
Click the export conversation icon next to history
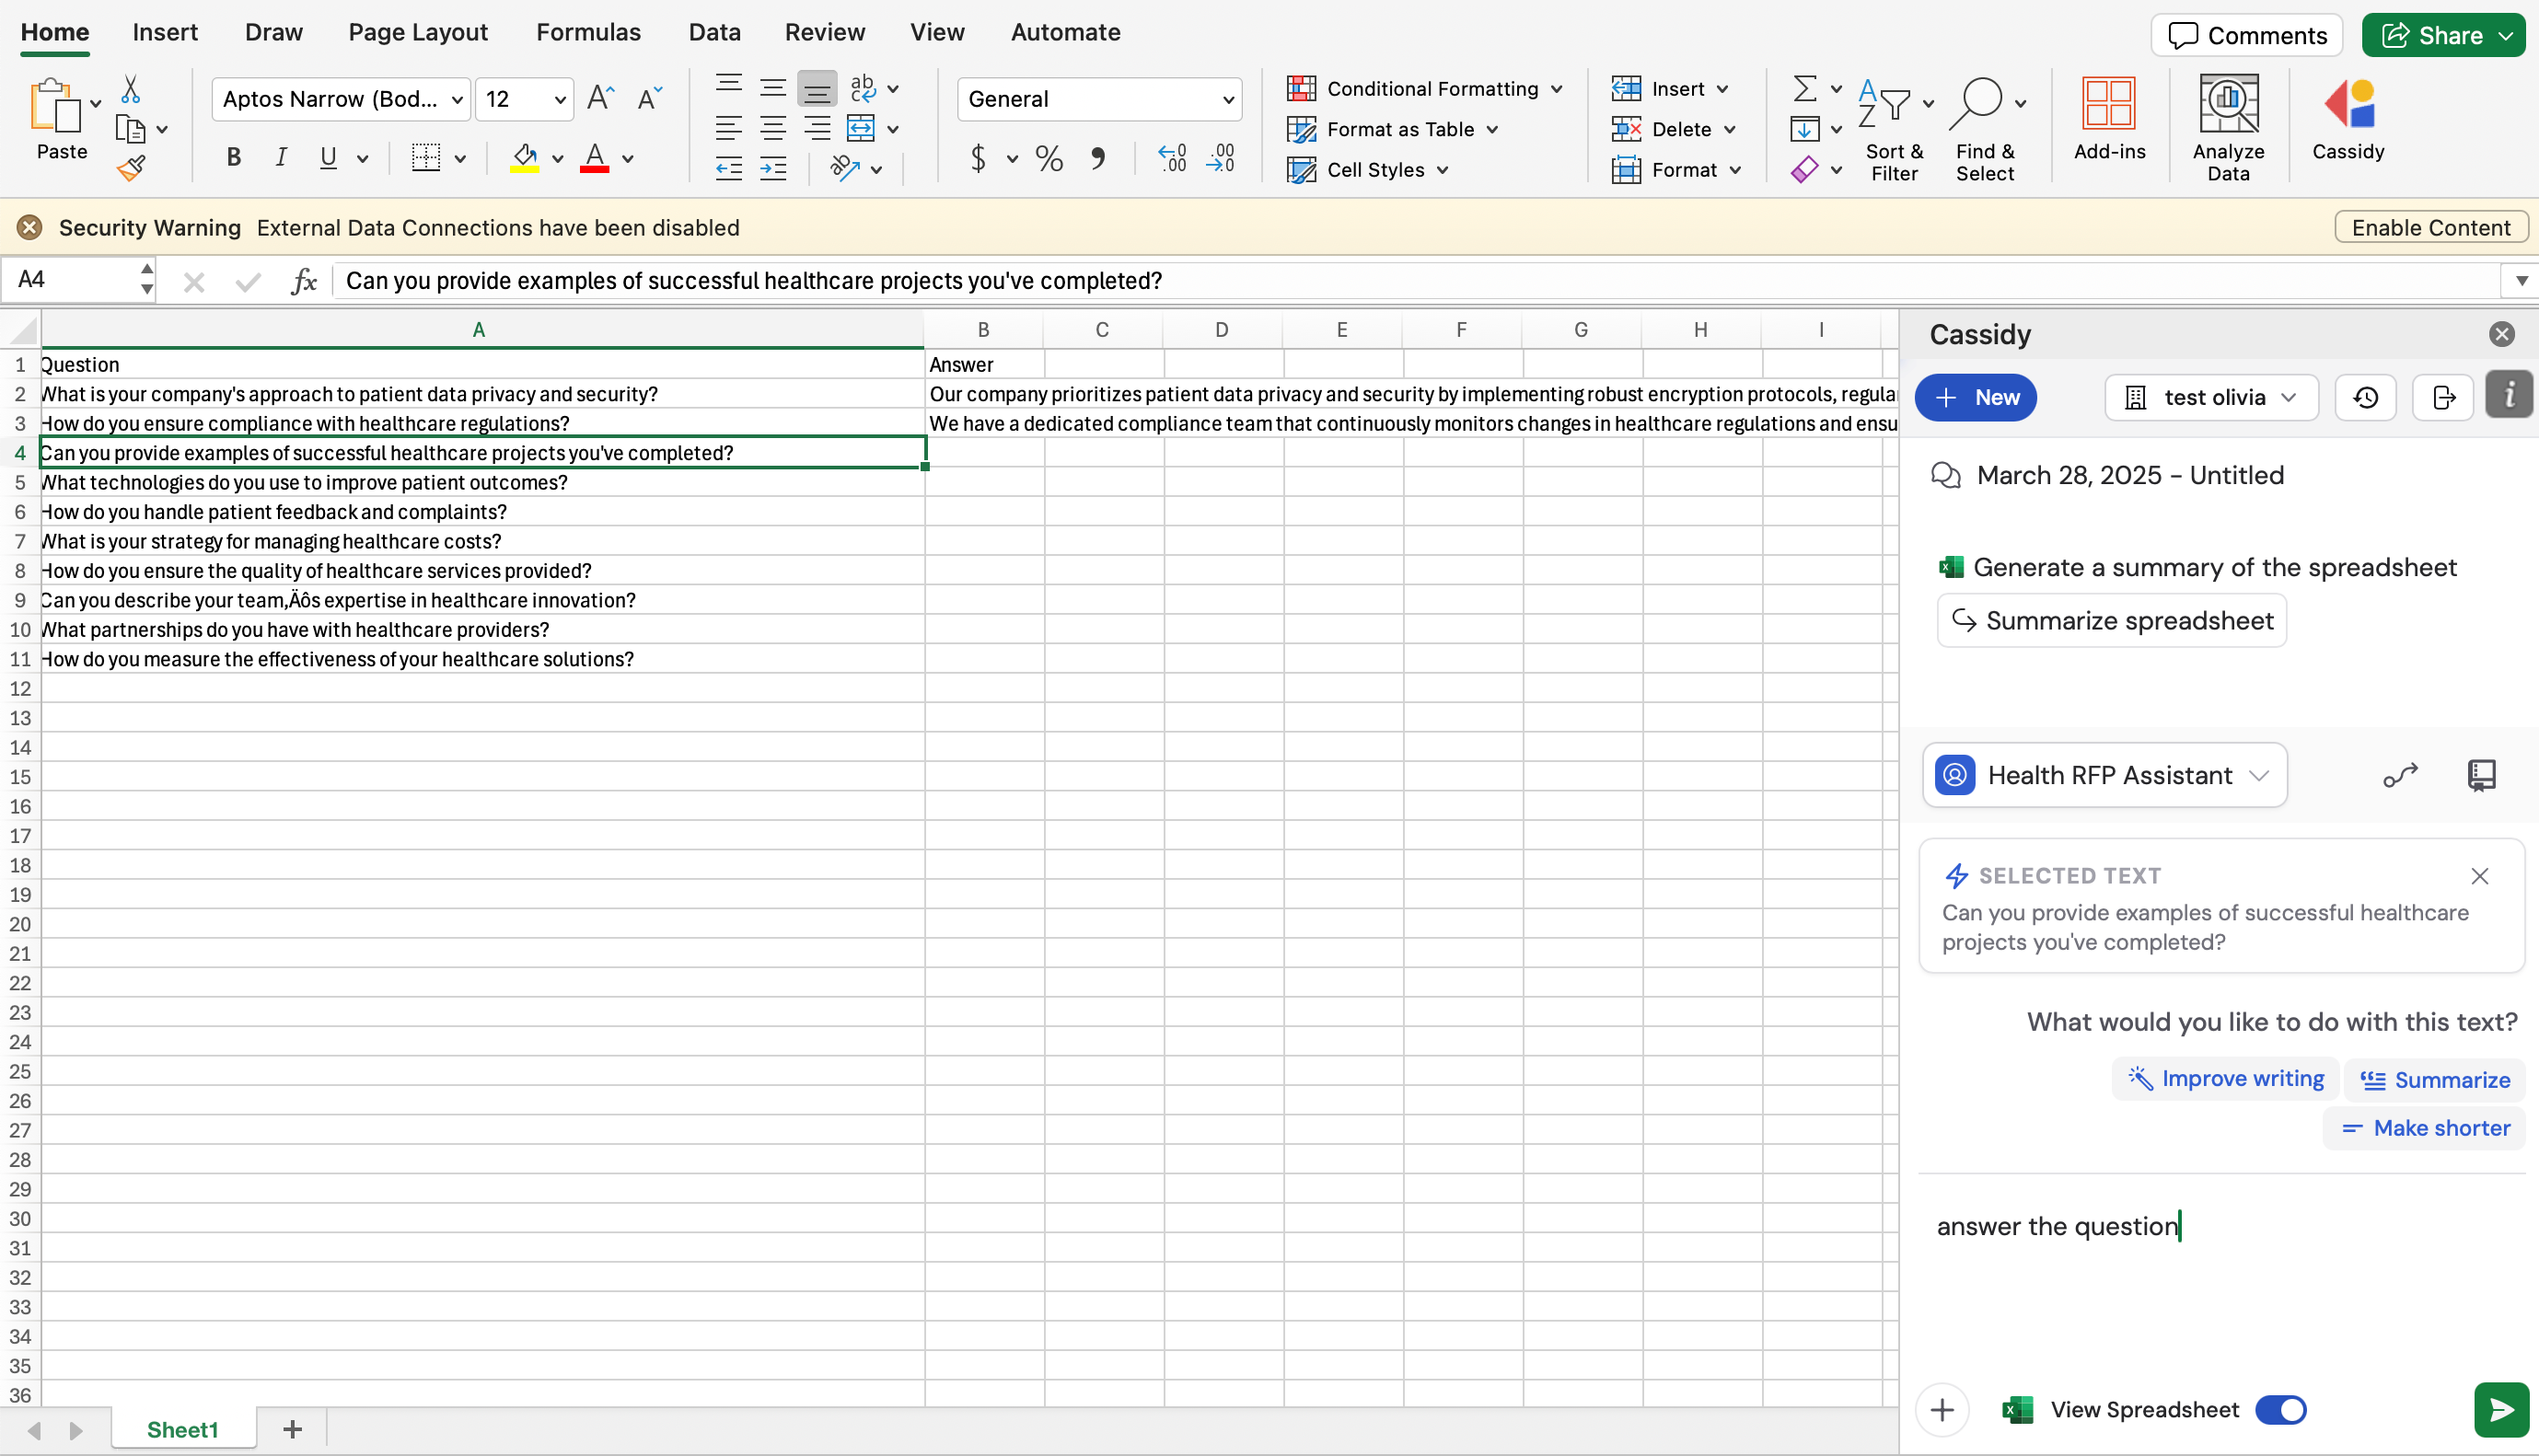click(x=2442, y=397)
